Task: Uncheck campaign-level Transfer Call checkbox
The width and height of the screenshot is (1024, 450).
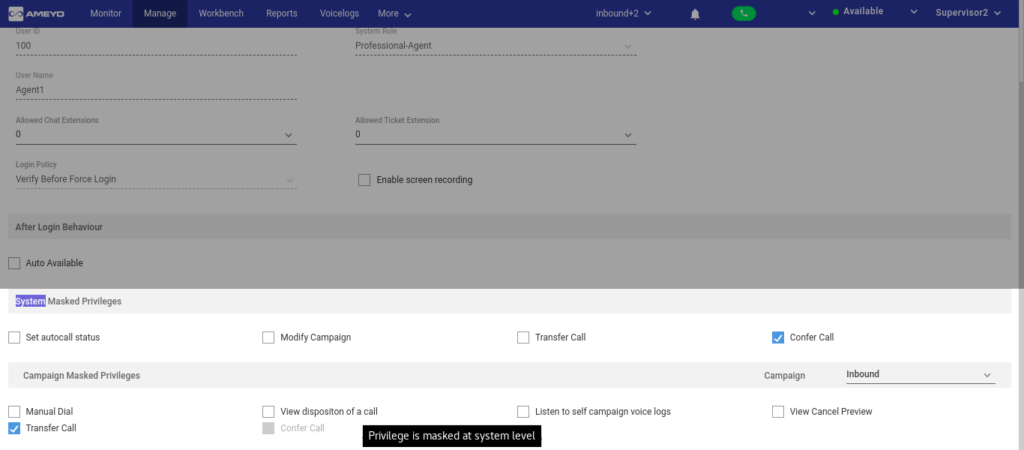Action: [x=14, y=428]
